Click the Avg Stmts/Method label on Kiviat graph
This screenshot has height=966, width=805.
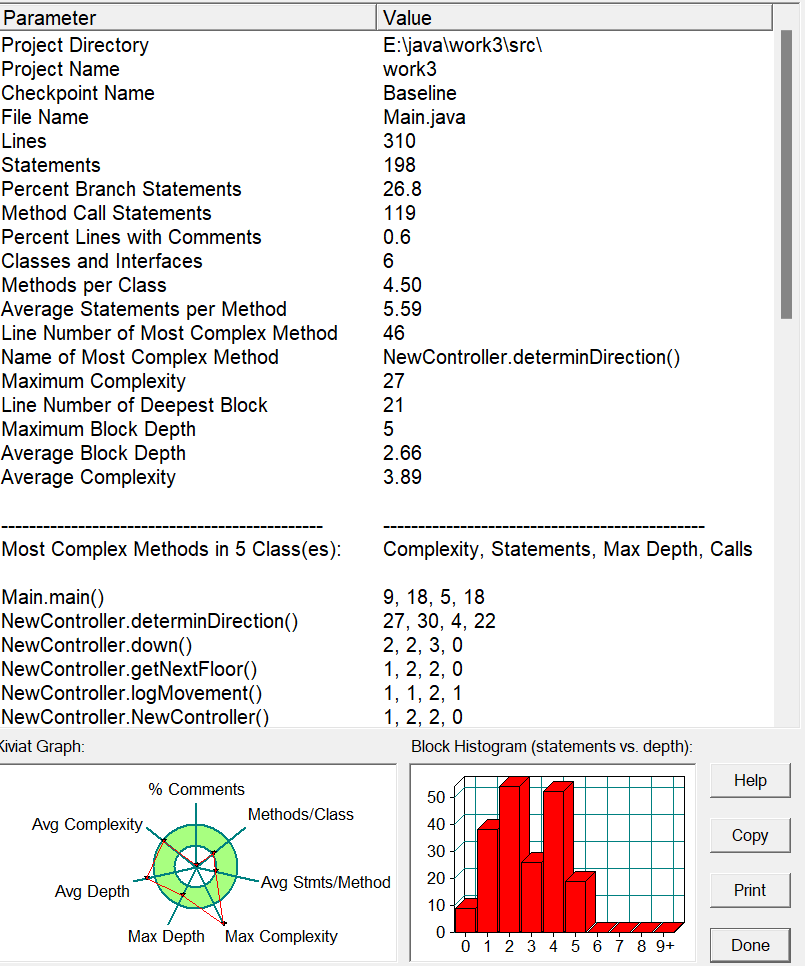pyautogui.click(x=325, y=882)
